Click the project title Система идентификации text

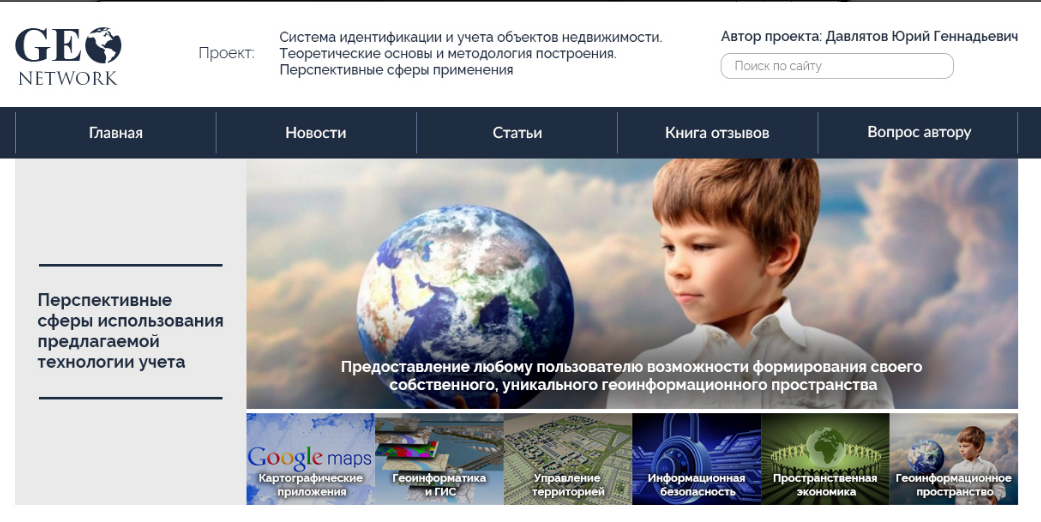coord(471,53)
